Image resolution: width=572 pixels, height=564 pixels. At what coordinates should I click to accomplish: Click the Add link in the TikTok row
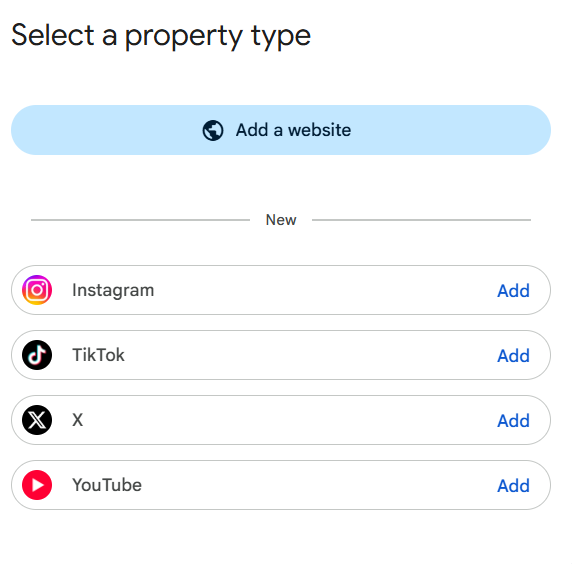point(513,356)
